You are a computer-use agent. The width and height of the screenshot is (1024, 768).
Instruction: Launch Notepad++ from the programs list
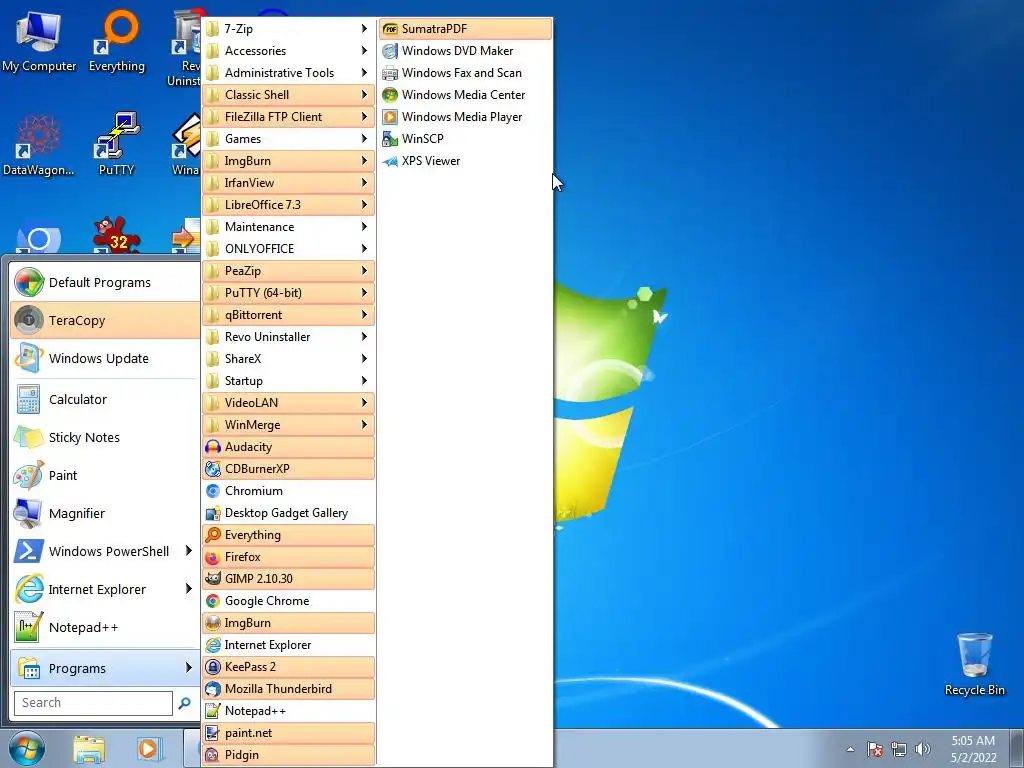tap(289, 711)
